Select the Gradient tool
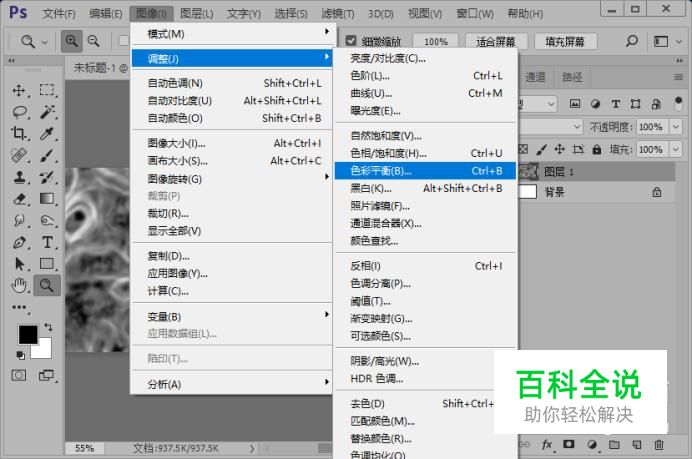The image size is (692, 459). click(47, 199)
